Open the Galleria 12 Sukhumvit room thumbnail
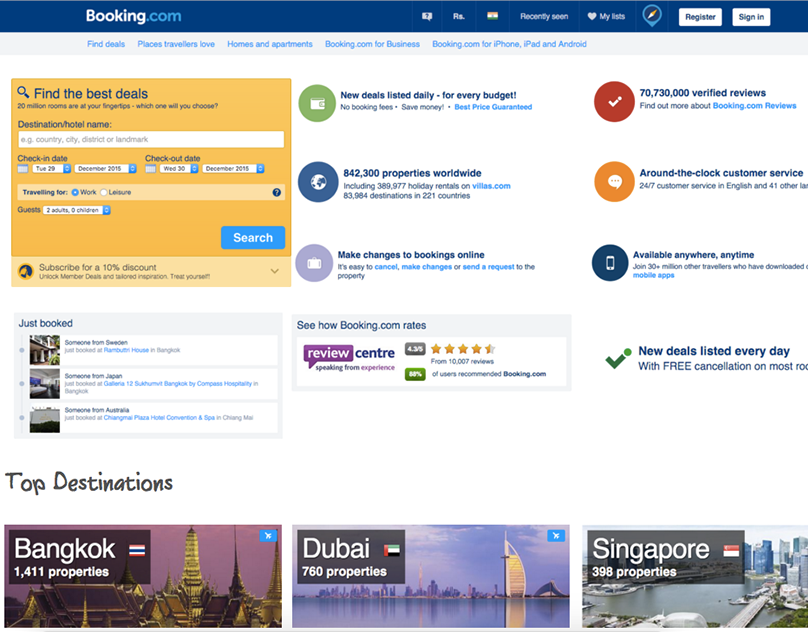808x632 pixels. click(x=45, y=384)
